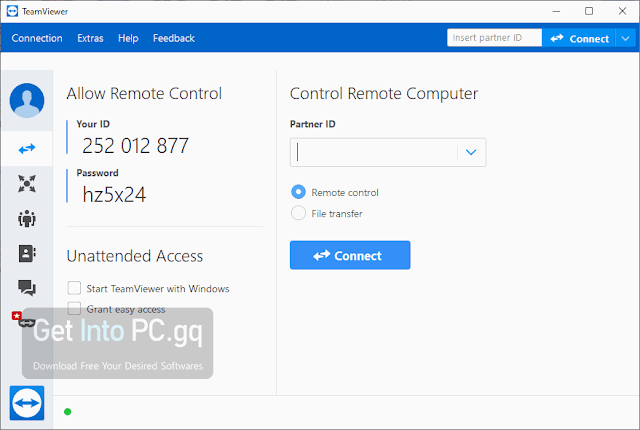Viewport: 640px width, 430px height.
Task: Click the large blue Connect button
Action: (x=350, y=255)
